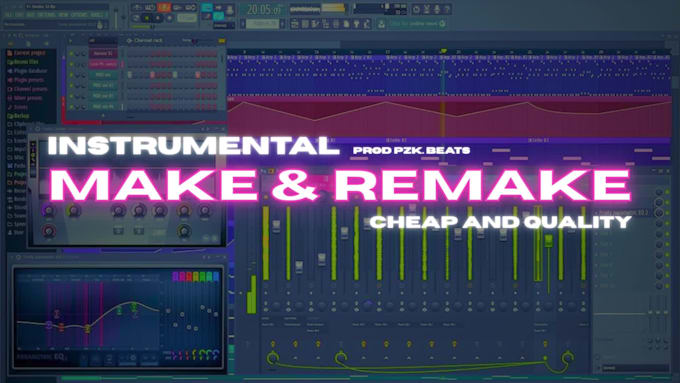Select the purple band token in Parametric EQ
The image size is (680, 383).
point(49,324)
